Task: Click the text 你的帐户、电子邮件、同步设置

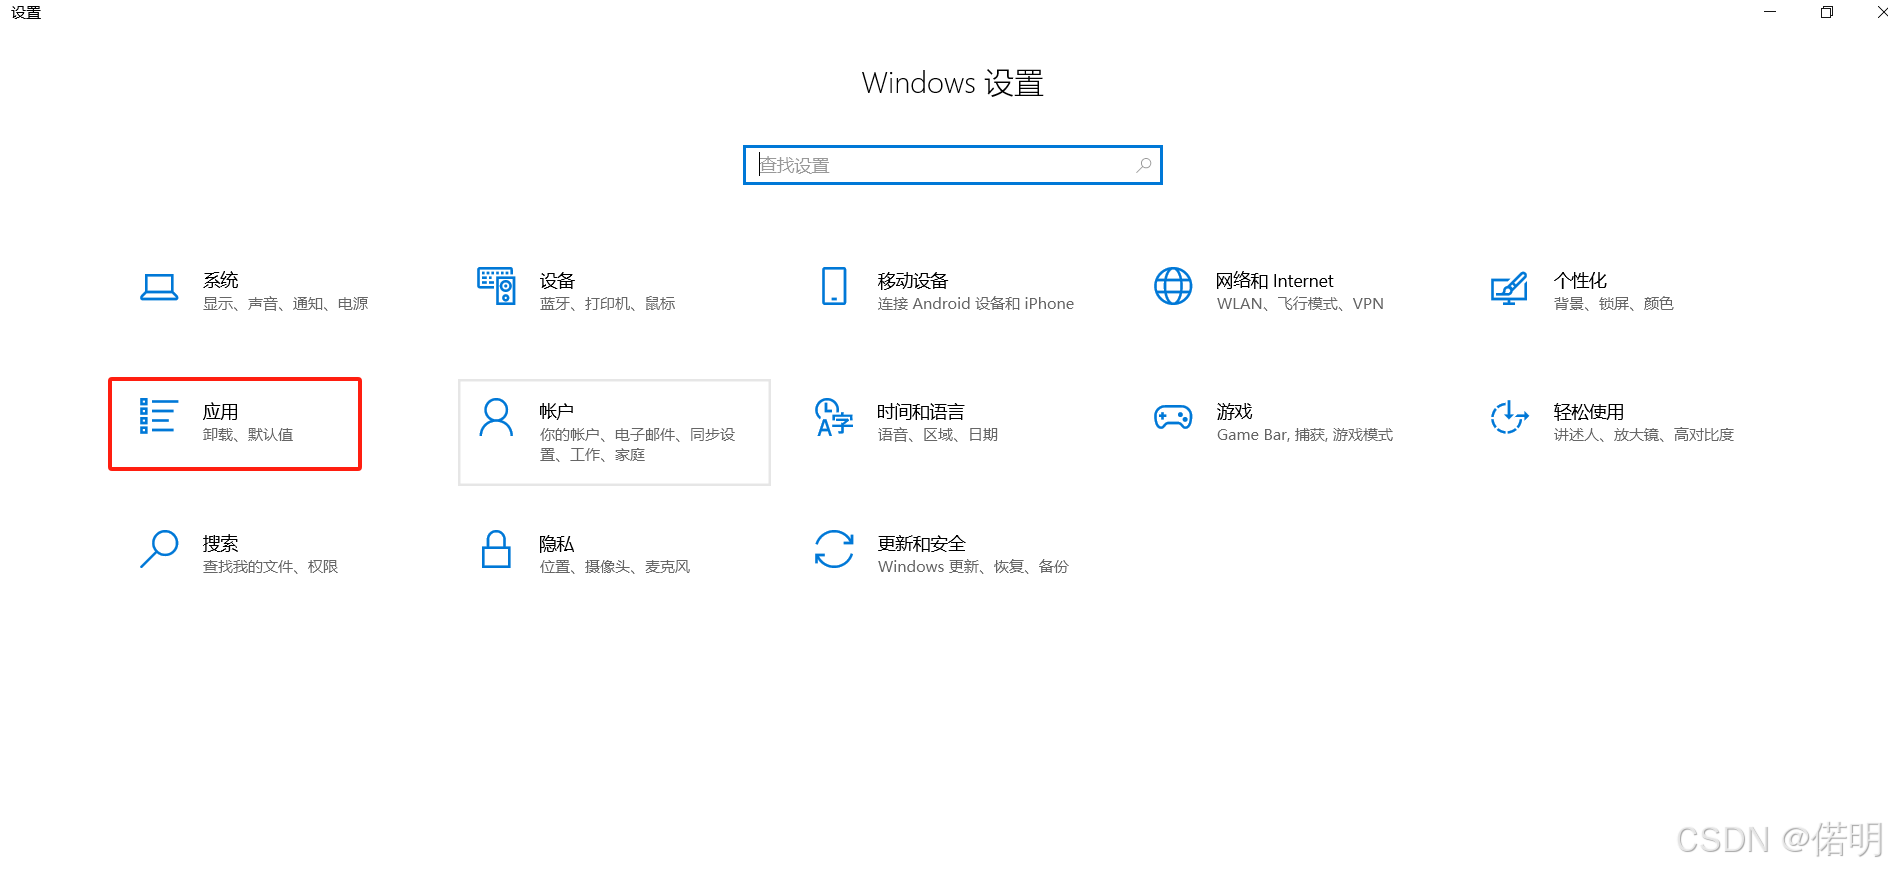Action: pyautogui.click(x=638, y=444)
